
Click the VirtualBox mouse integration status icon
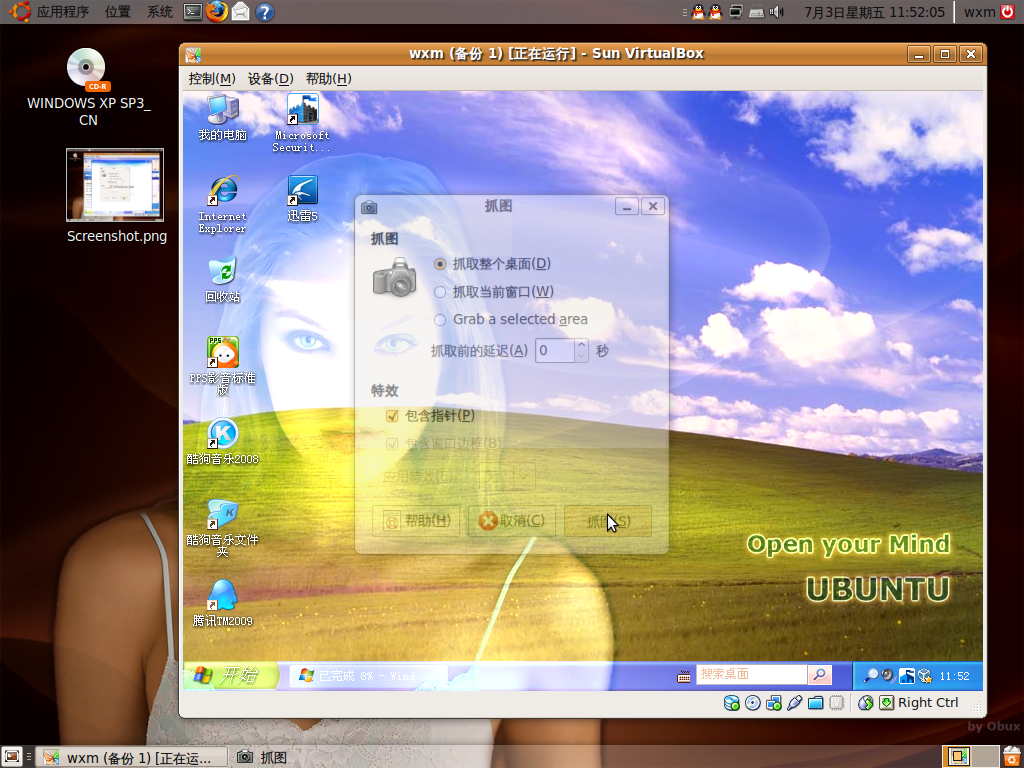[865, 703]
